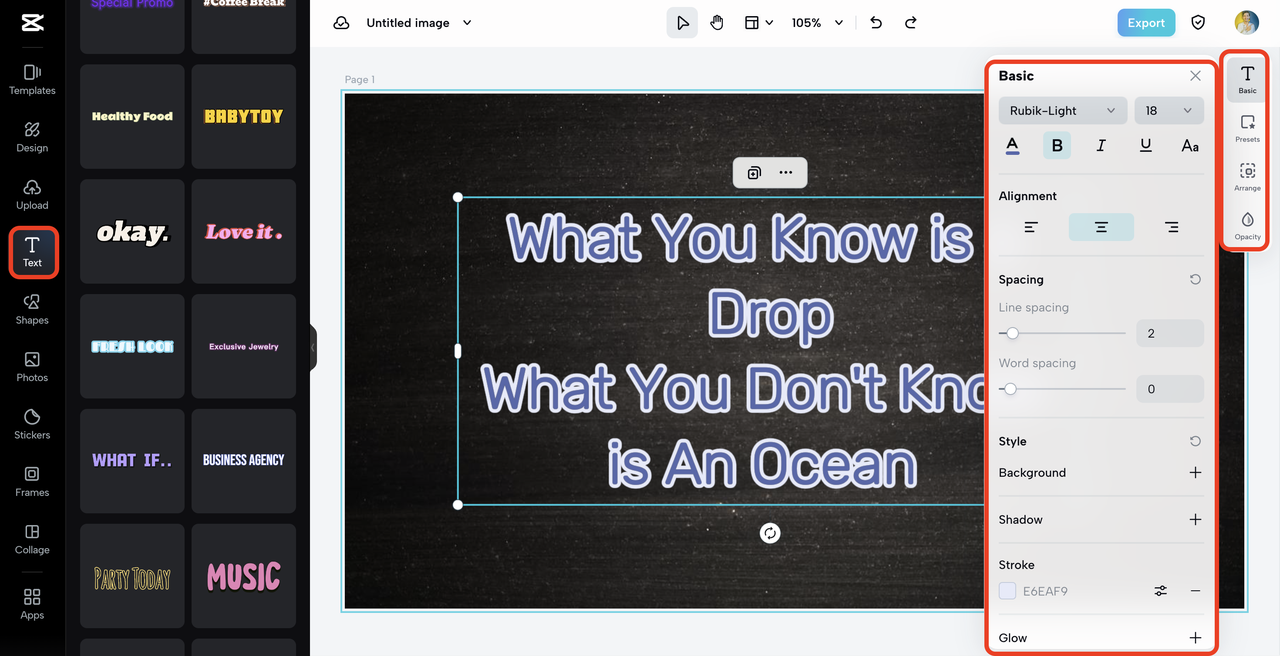Click the stroke adjustment settings icon

[x=1160, y=591]
